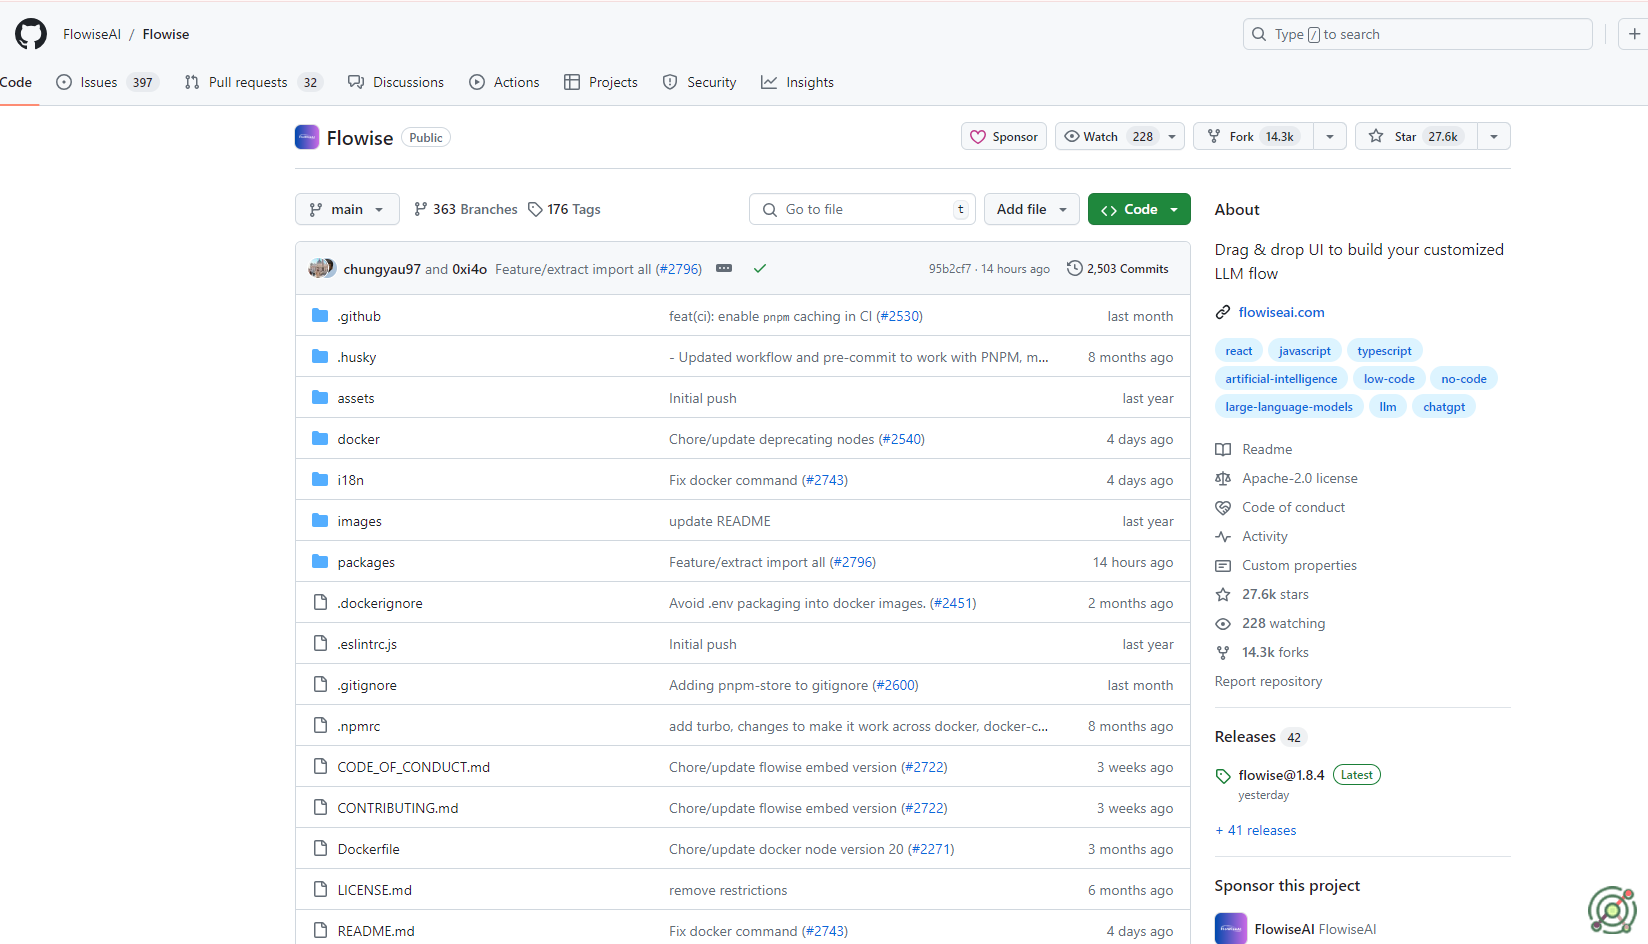Click the commit status checkmark icon
The image size is (1648, 944).
(x=760, y=268)
